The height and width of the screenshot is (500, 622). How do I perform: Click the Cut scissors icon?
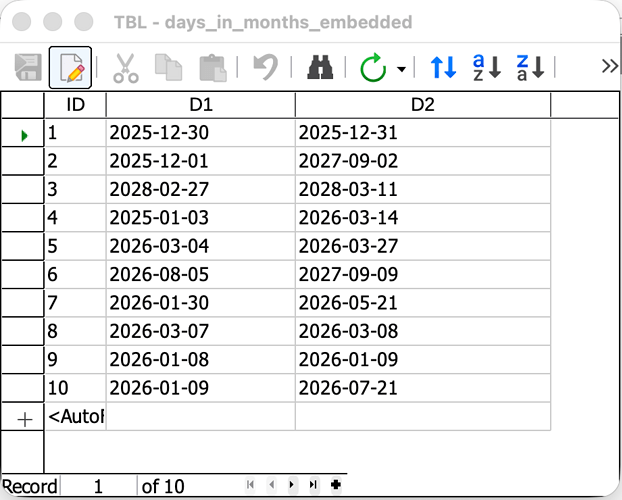click(125, 68)
